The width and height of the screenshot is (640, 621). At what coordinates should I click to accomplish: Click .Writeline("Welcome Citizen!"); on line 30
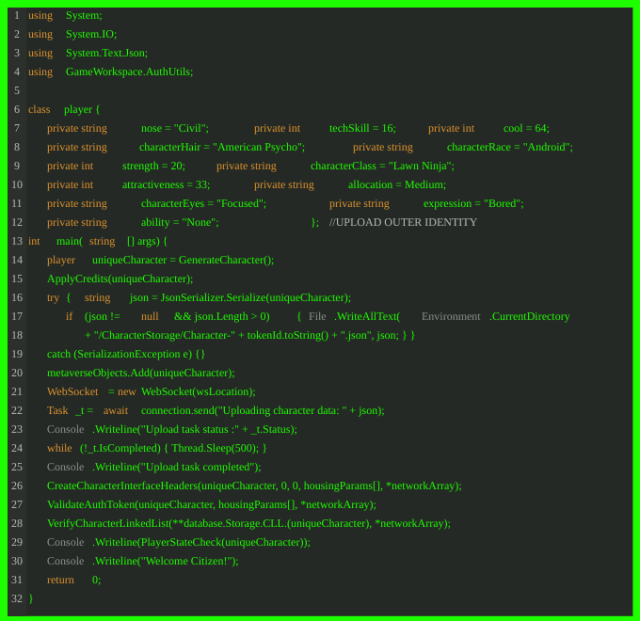[x=165, y=561]
